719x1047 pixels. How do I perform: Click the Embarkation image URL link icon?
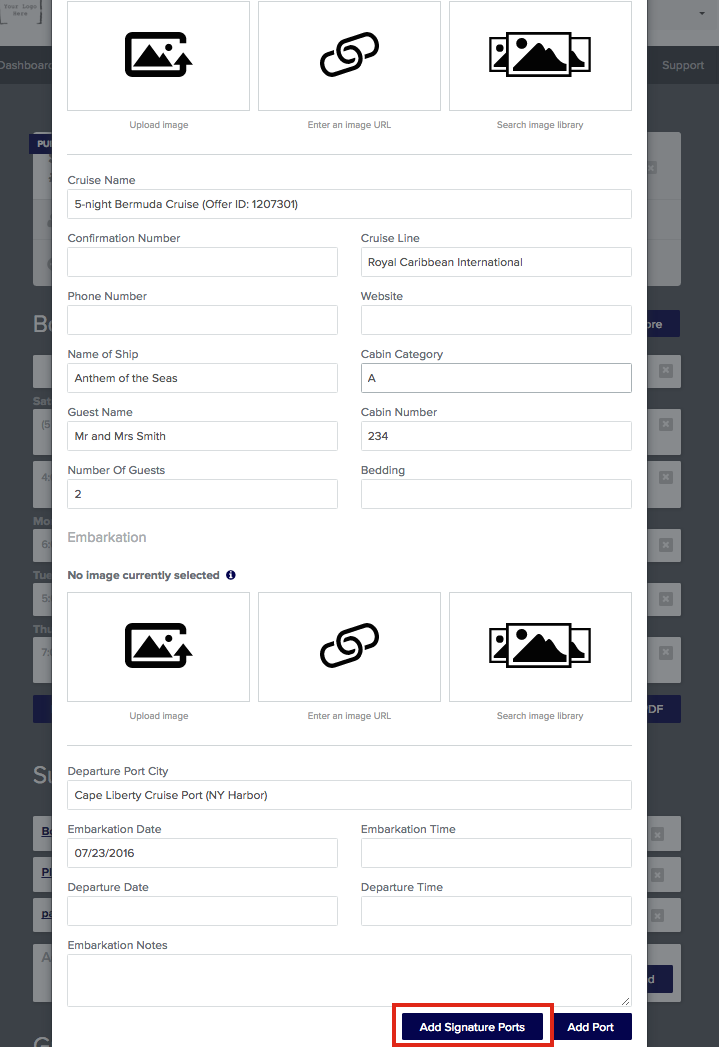pyautogui.click(x=349, y=646)
